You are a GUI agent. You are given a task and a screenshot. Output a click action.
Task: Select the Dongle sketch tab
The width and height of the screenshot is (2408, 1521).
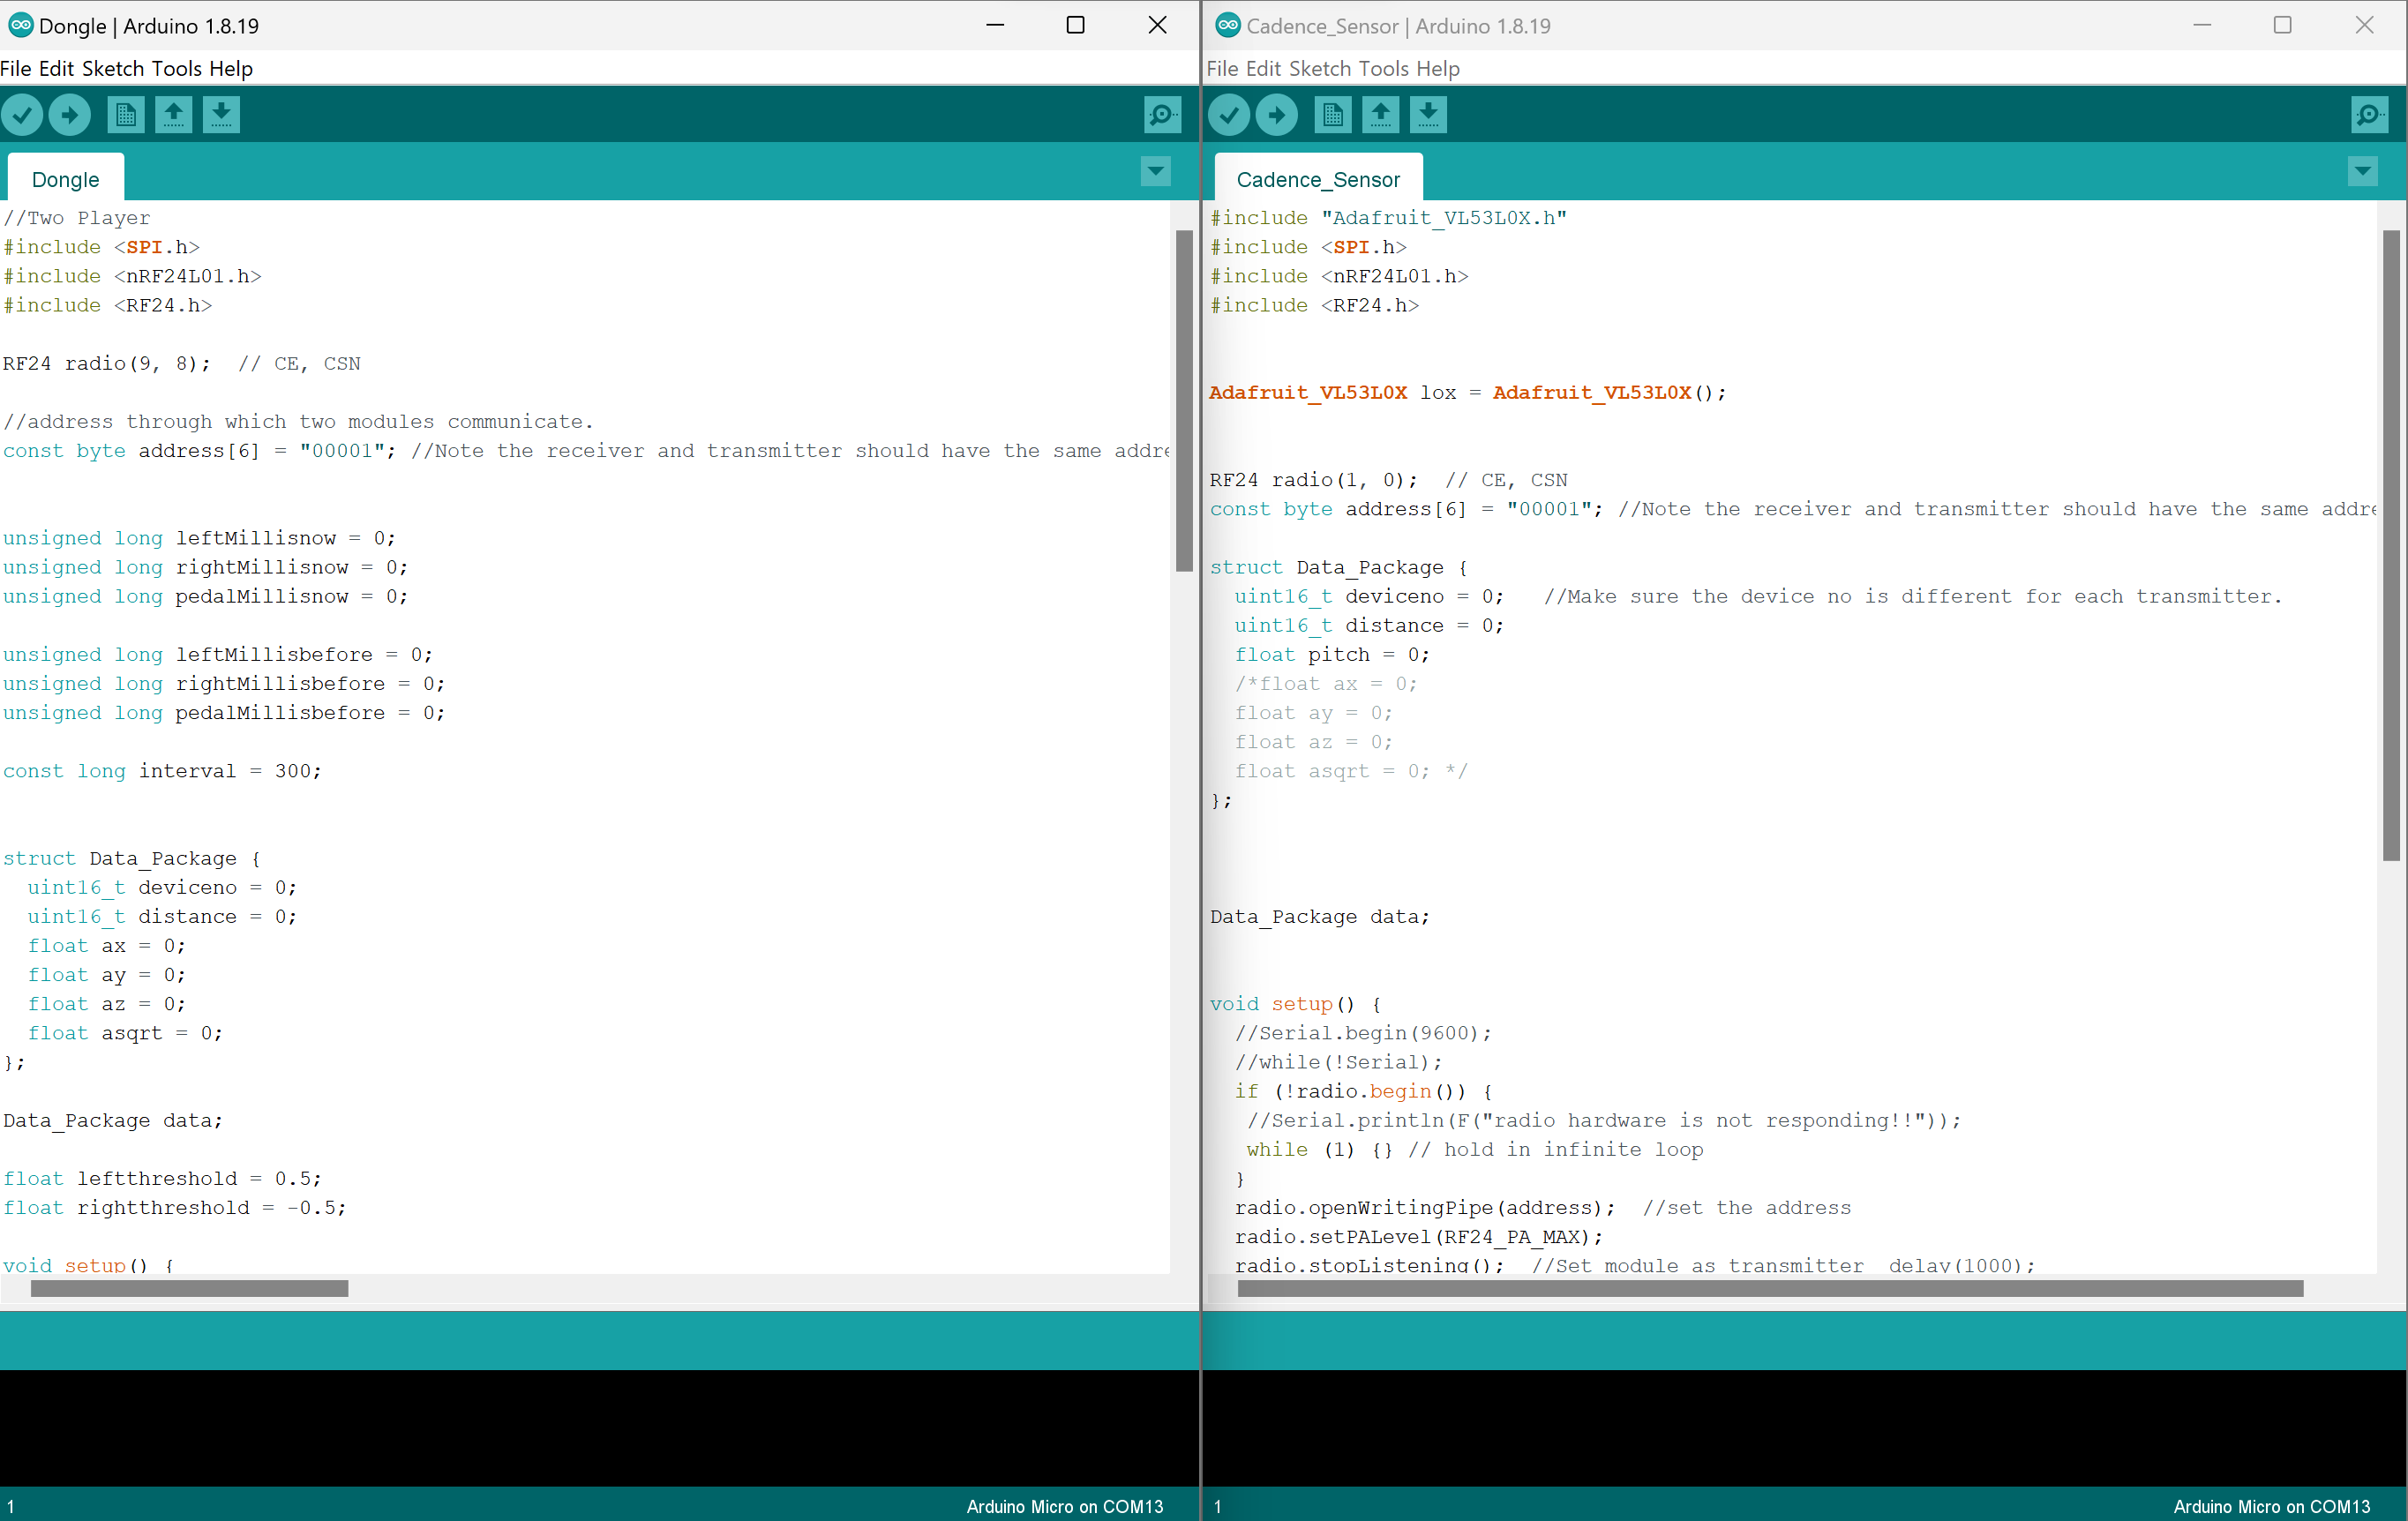[x=66, y=179]
